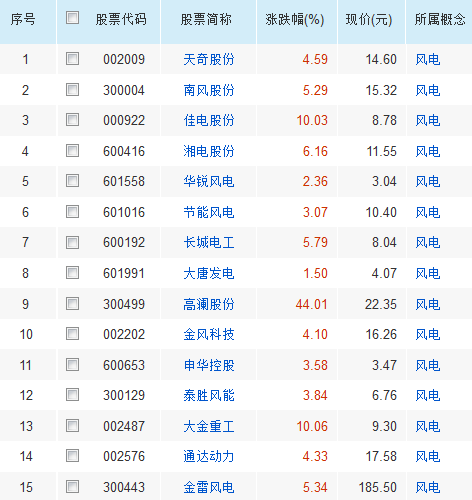This screenshot has width=472, height=500.
Task: Tick checkbox for stock 600192
Action: pos(72,242)
